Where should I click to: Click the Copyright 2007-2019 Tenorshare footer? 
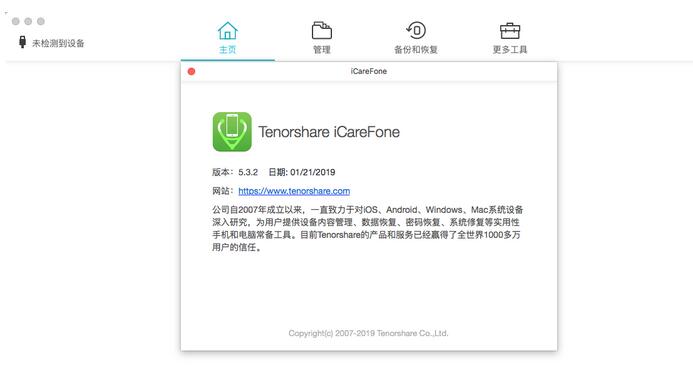368,333
